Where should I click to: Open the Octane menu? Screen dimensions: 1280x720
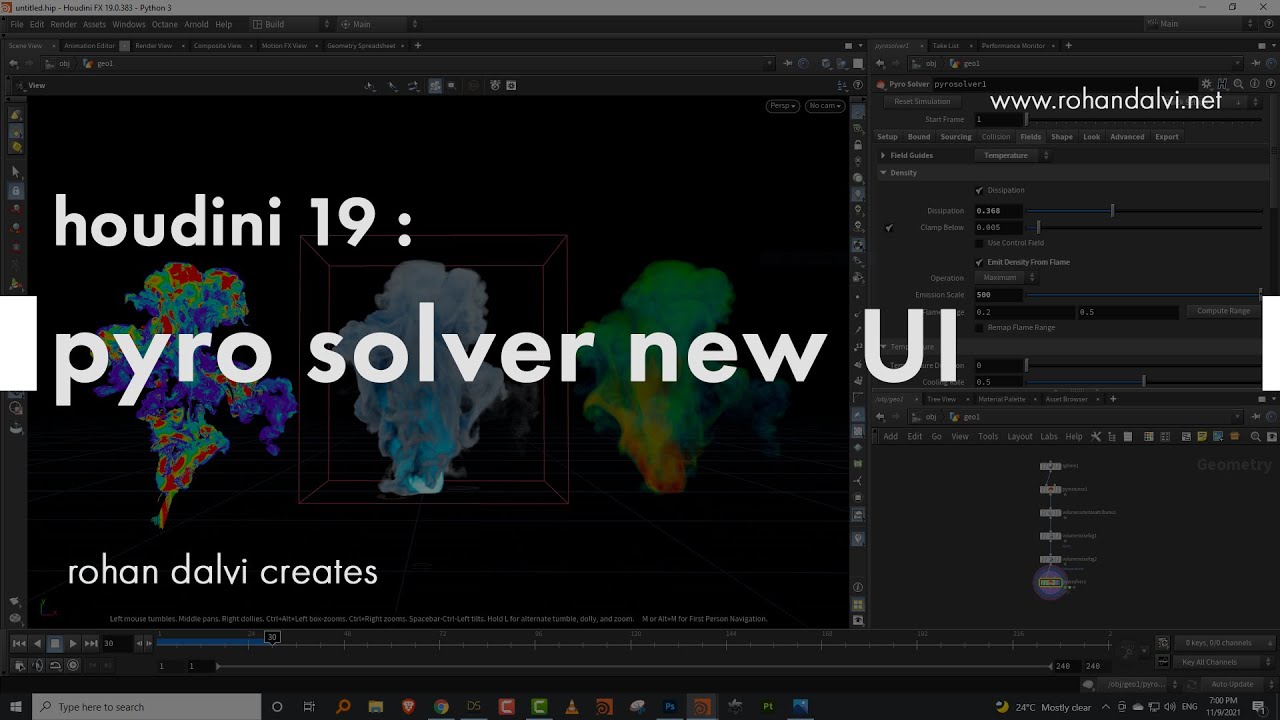point(164,24)
